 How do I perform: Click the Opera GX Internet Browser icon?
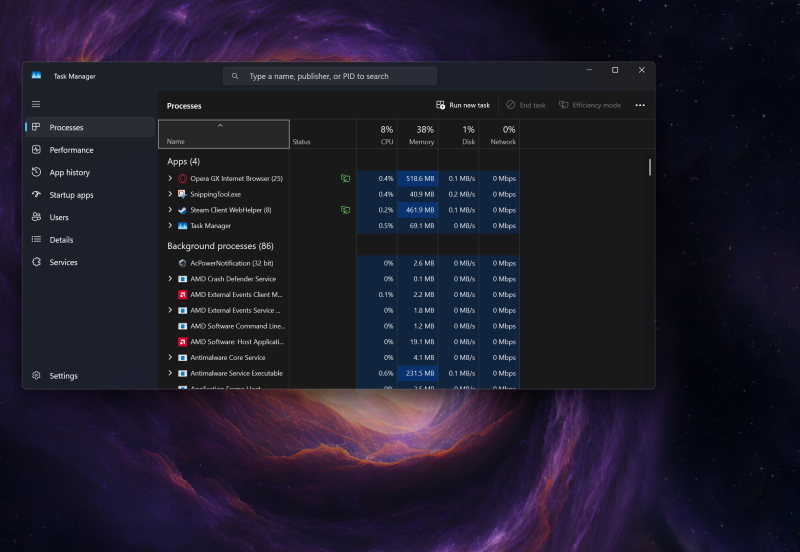(183, 178)
